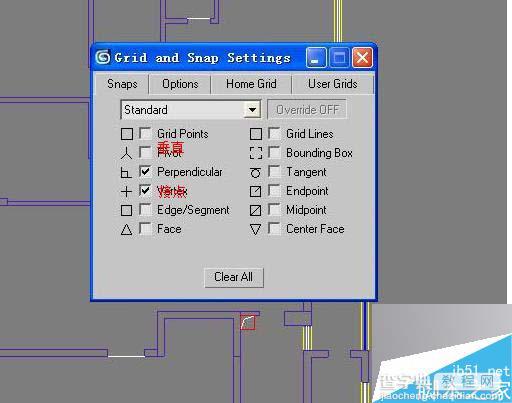The height and width of the screenshot is (403, 512).
Task: Click the Pivot tripod icon
Action: pyautogui.click(x=126, y=153)
